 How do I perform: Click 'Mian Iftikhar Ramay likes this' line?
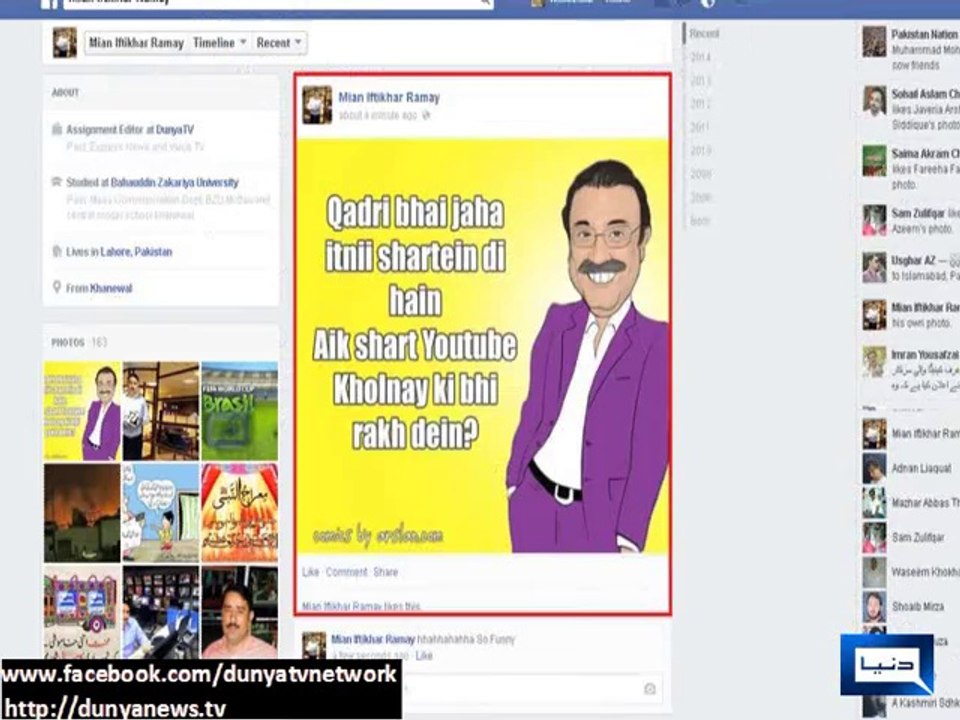(361, 606)
